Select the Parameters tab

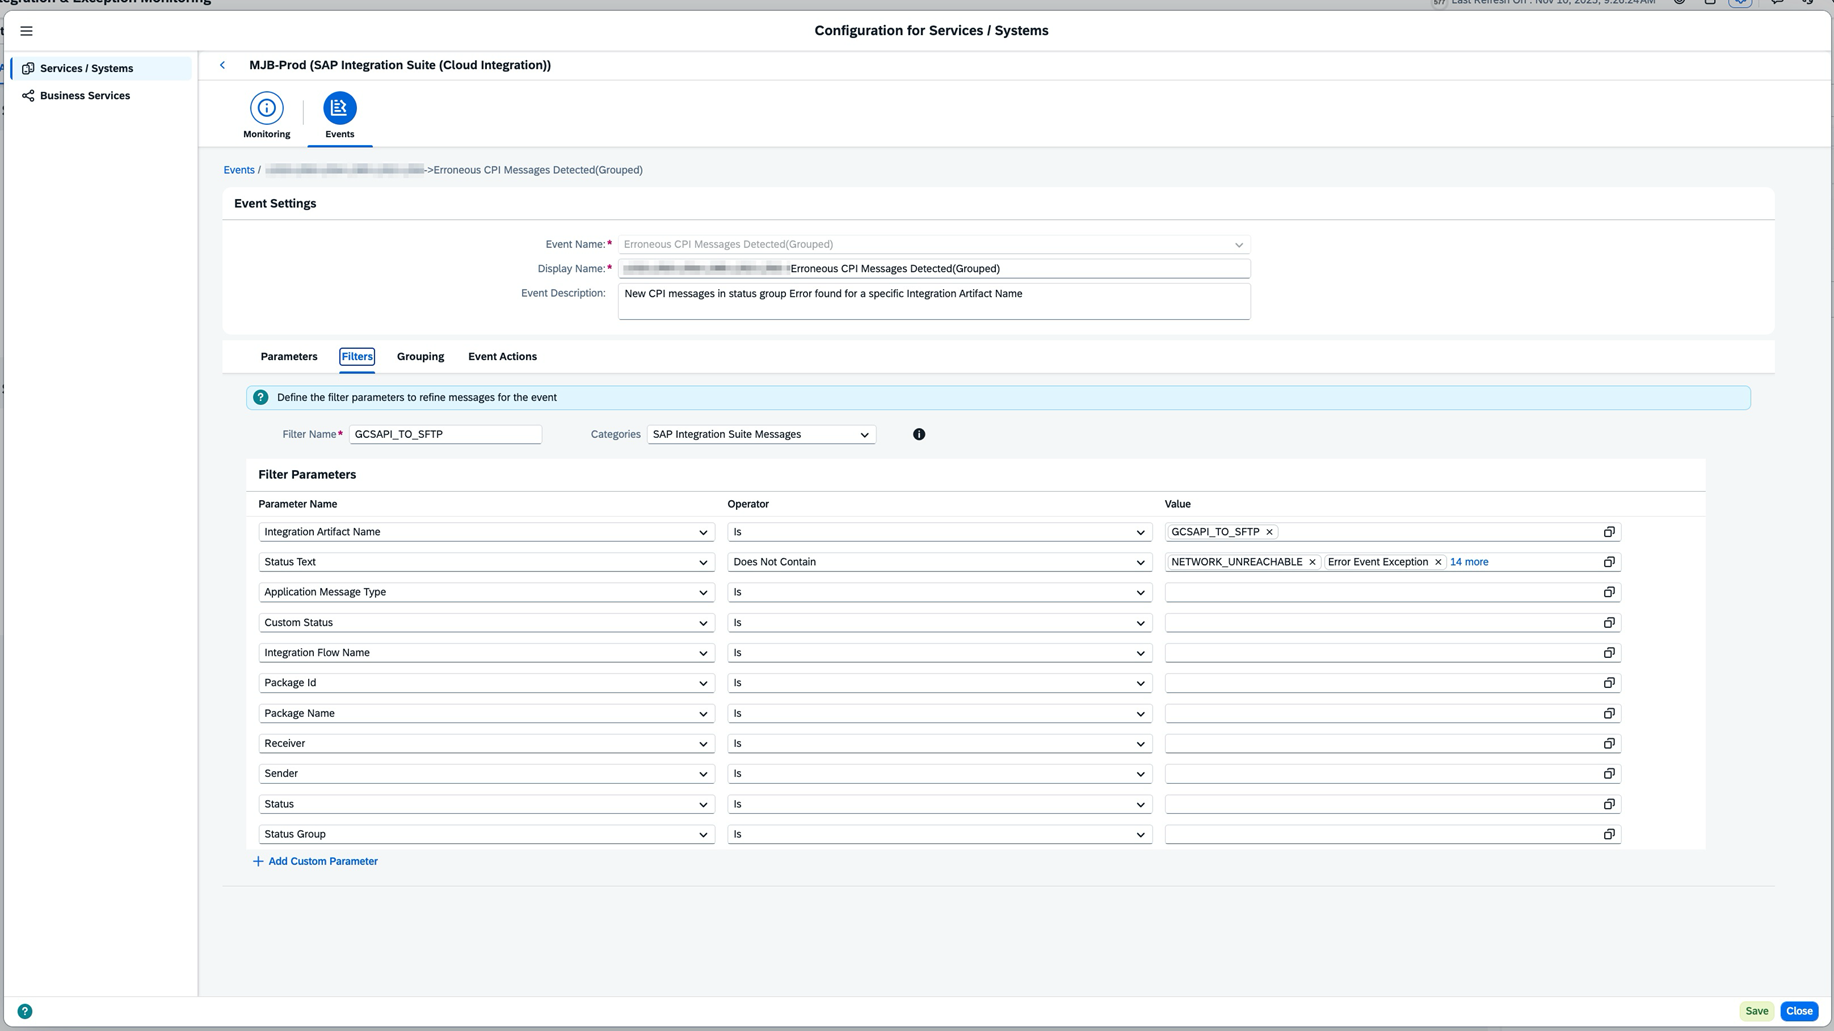tap(289, 357)
